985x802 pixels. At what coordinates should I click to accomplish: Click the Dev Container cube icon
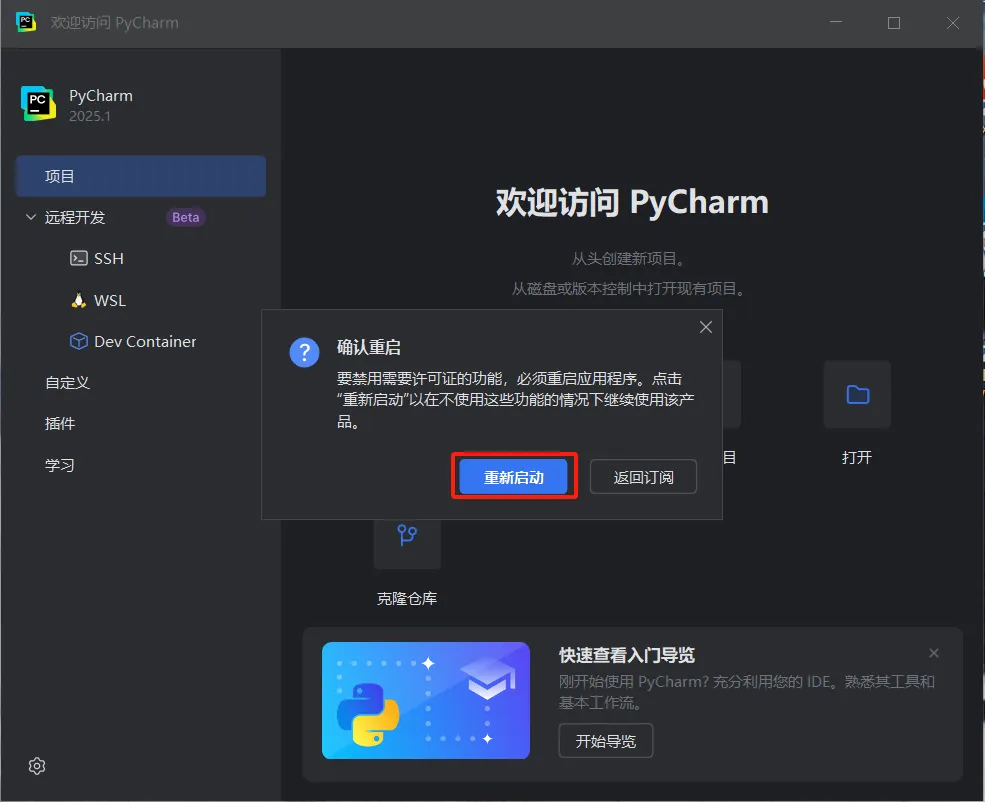(x=79, y=341)
